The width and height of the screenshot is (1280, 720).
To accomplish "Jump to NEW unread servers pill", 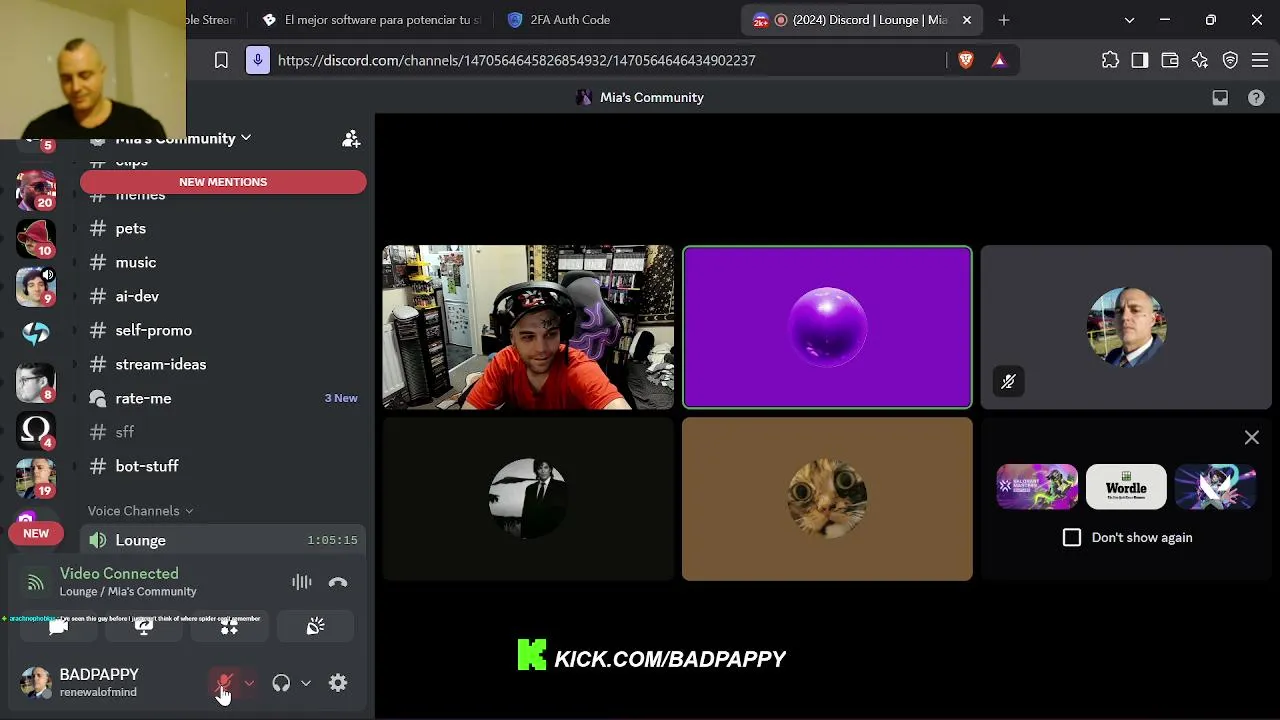I will [36, 534].
